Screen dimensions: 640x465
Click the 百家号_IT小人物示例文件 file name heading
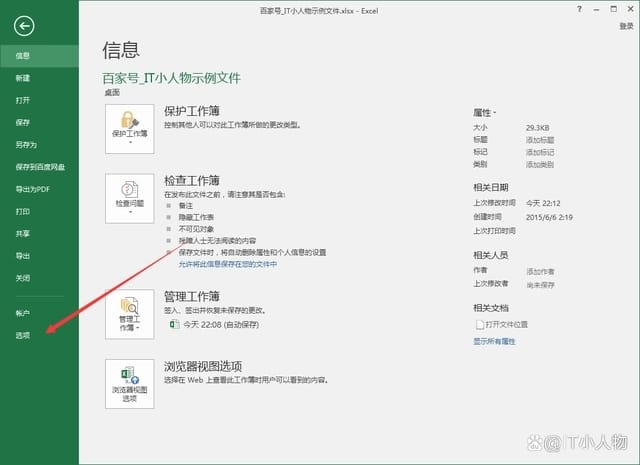click(171, 78)
